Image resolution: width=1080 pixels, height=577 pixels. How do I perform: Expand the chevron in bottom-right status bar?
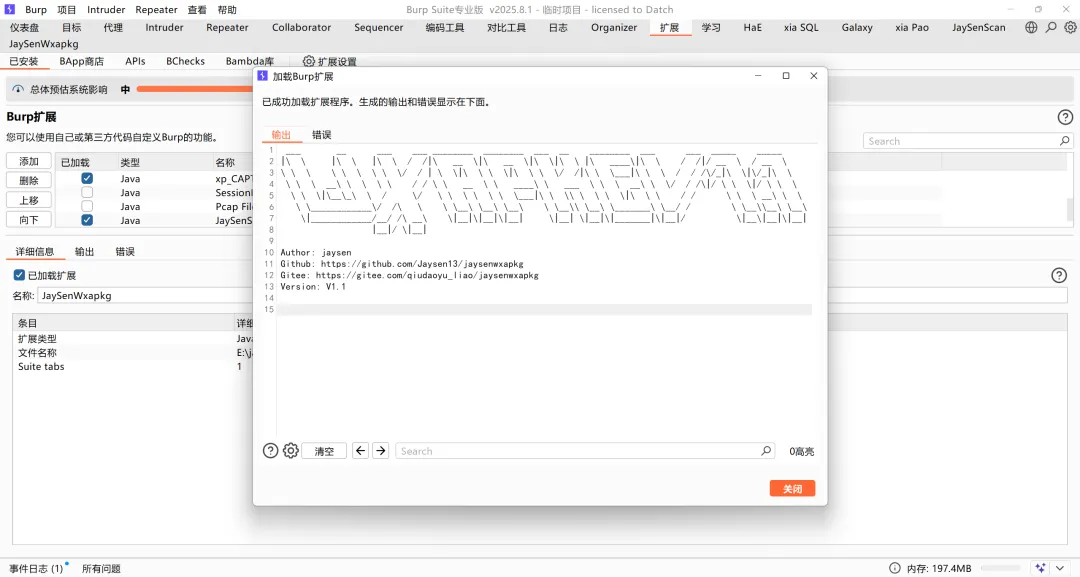(1060, 568)
